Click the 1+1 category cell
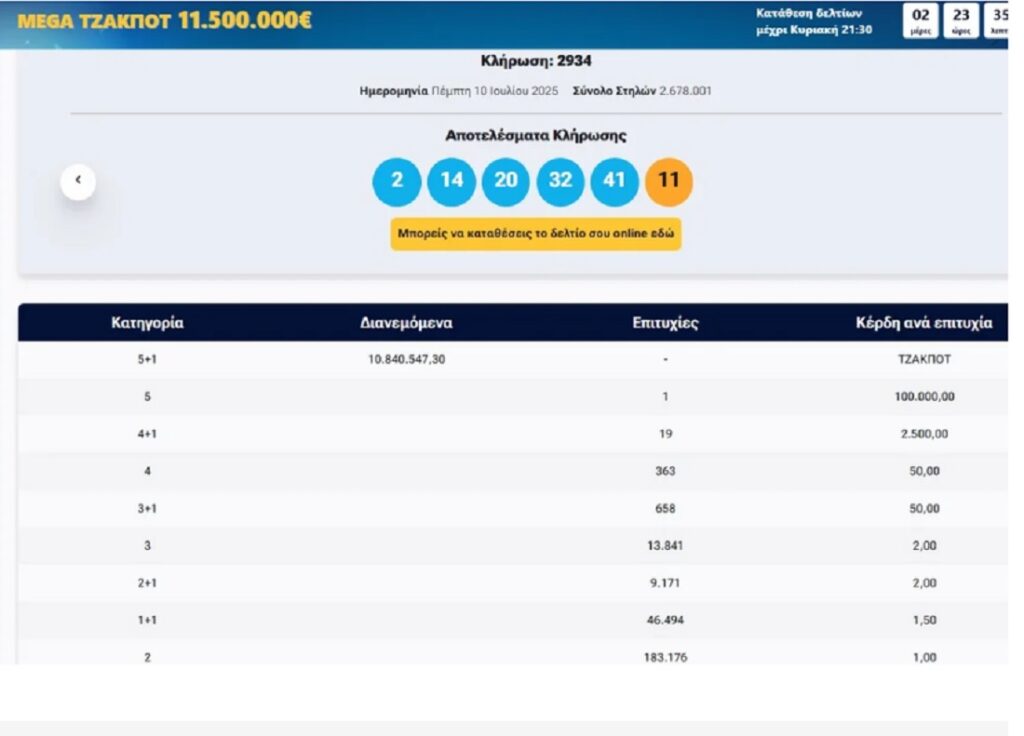This screenshot has height=736, width=1024. point(147,620)
